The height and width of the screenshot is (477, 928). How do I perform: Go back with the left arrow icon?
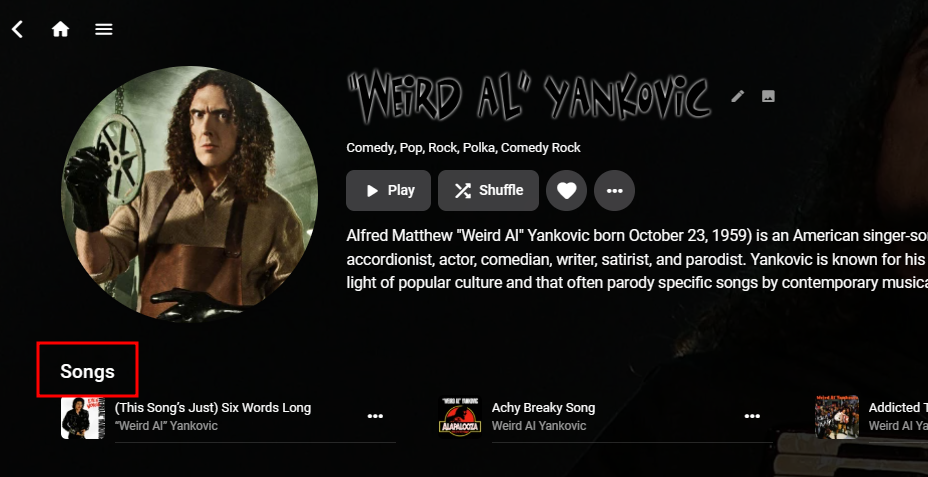pyautogui.click(x=18, y=29)
